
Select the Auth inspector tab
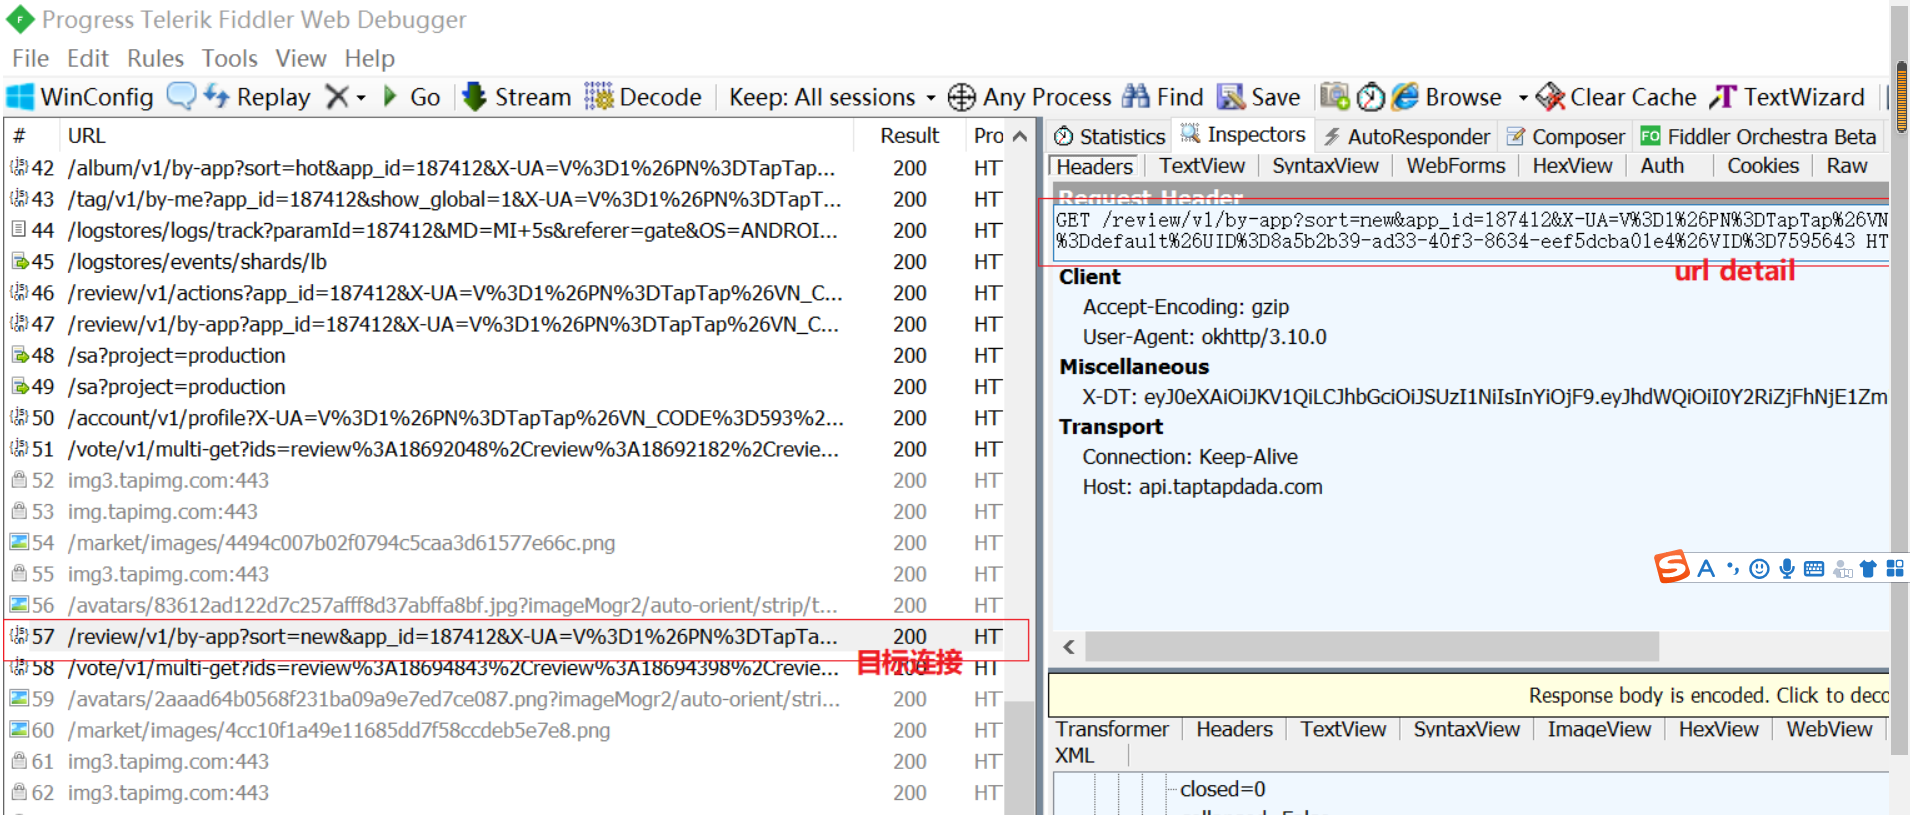[1662, 166]
